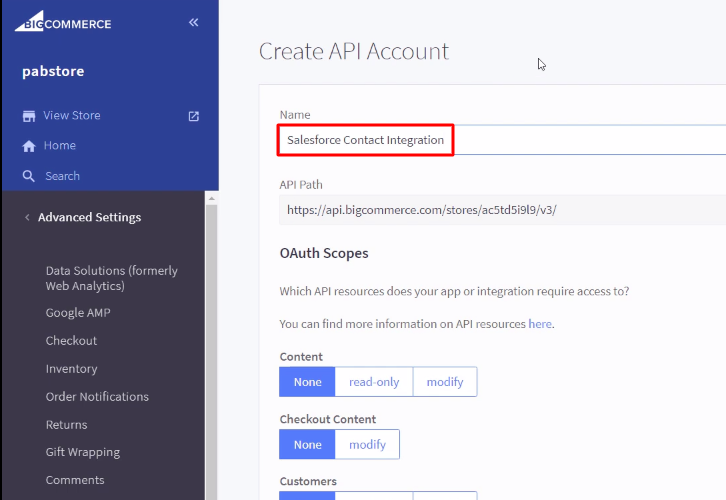Open Checkout settings in sidebar

coord(71,341)
